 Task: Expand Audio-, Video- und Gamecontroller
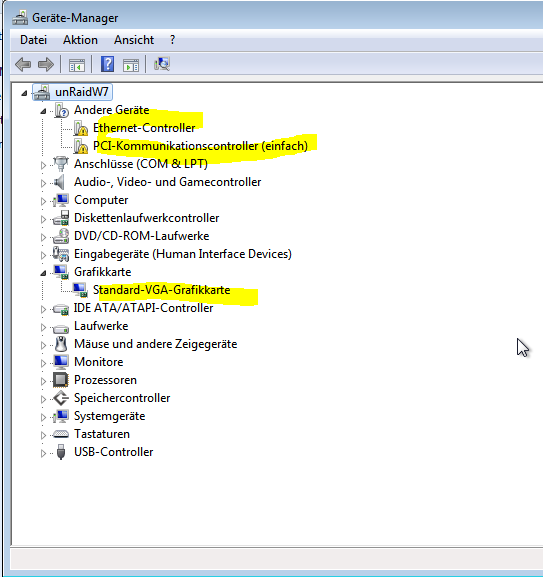coord(43,183)
